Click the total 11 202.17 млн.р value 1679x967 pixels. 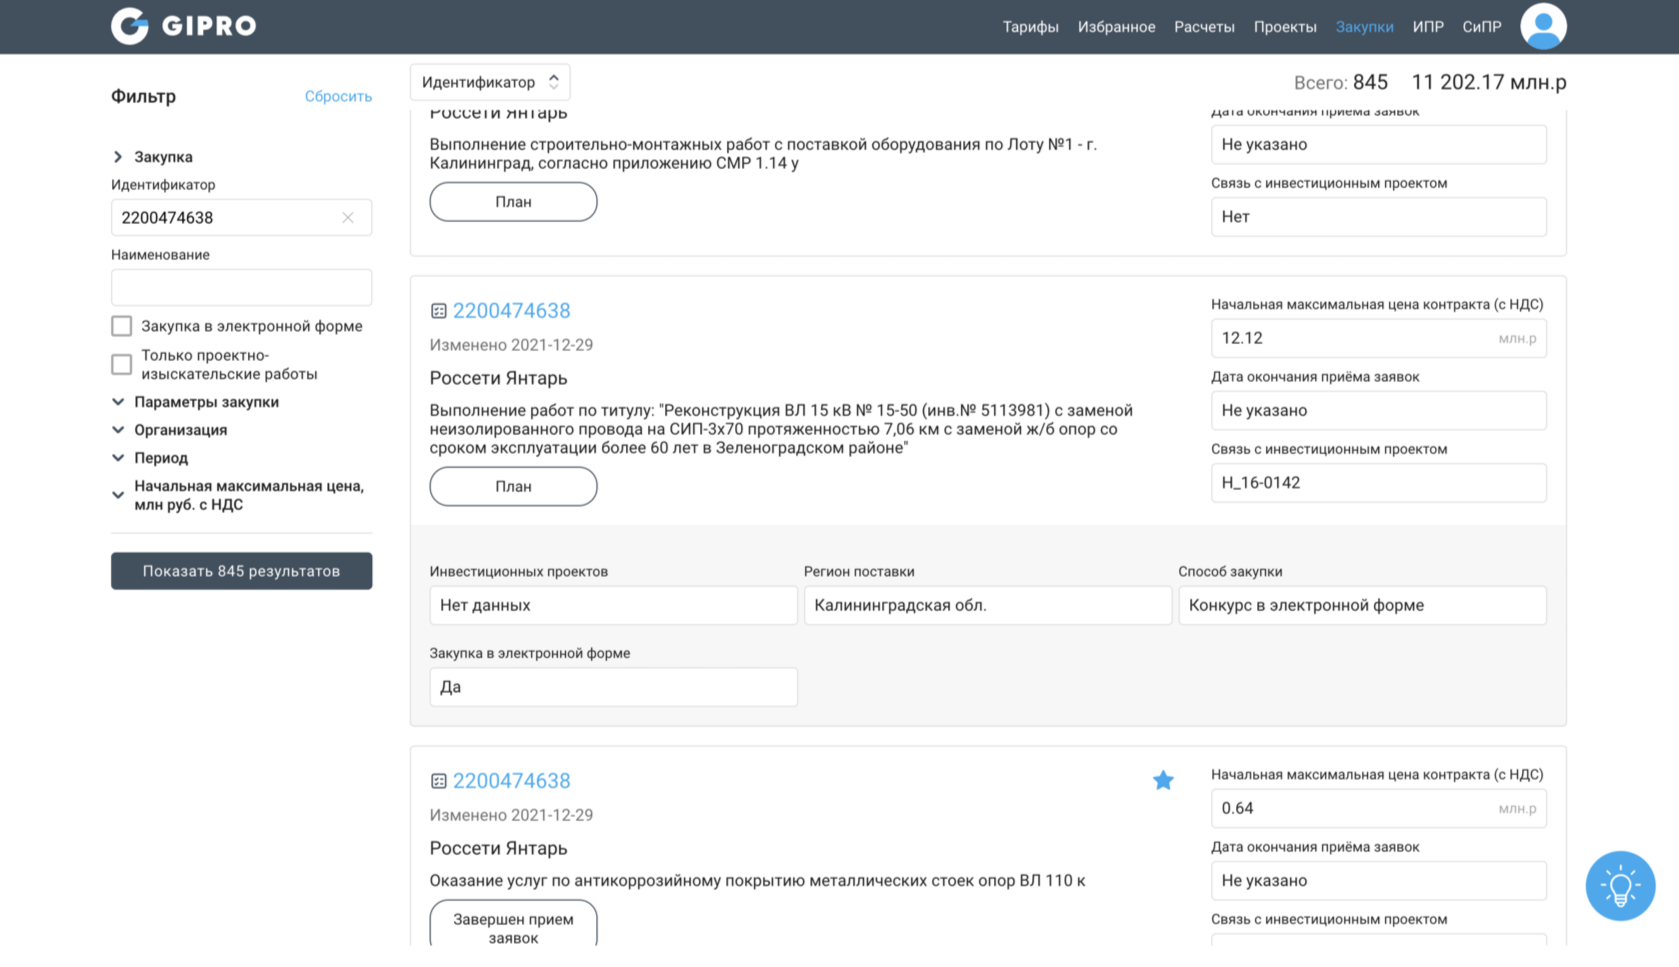(1488, 82)
